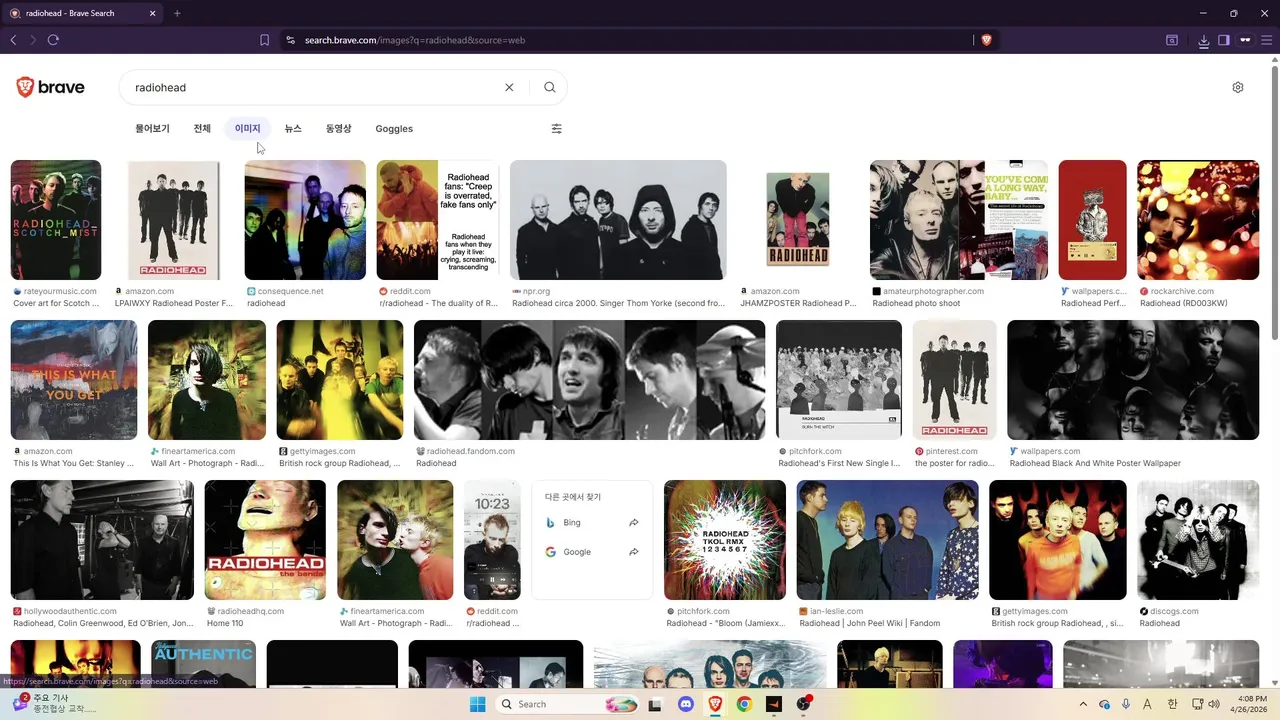Open the Radiohead (RD003KW) rockarchive image
This screenshot has height=720, width=1280.
1198,220
